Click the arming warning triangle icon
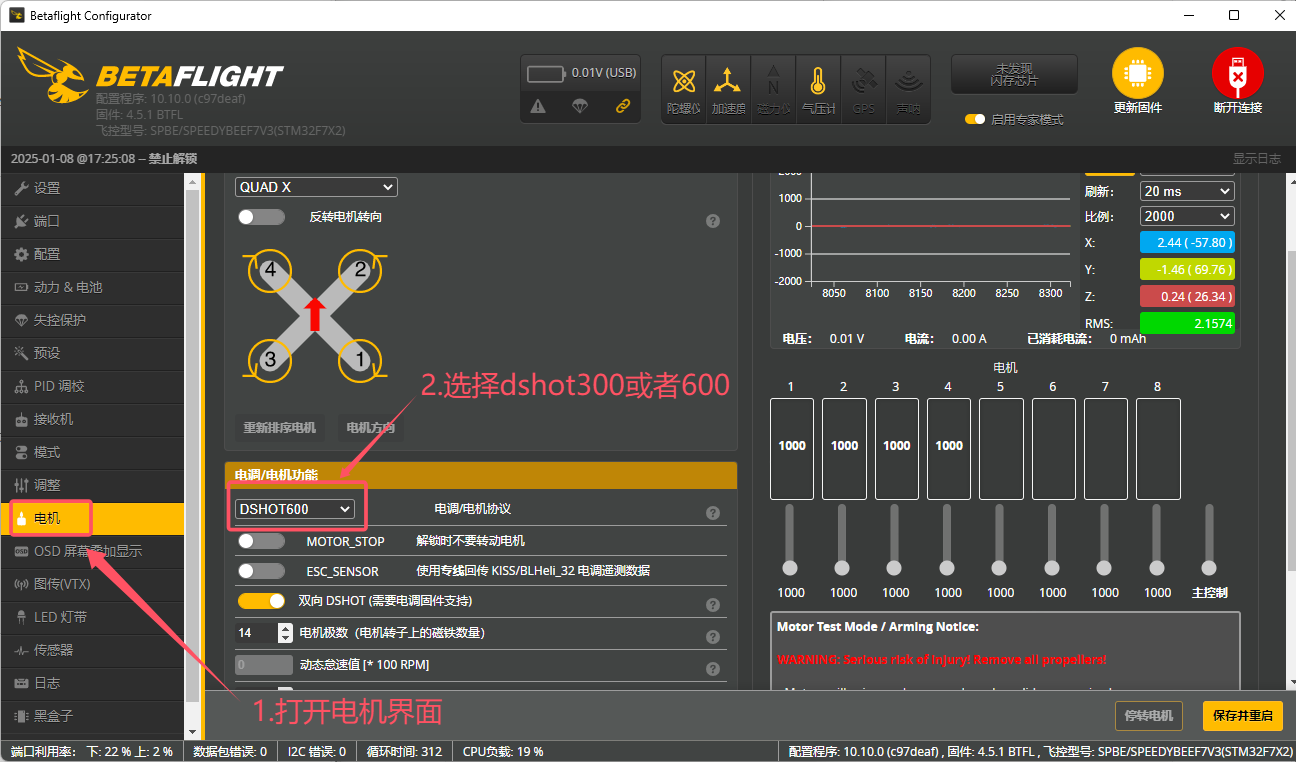 pos(538,106)
